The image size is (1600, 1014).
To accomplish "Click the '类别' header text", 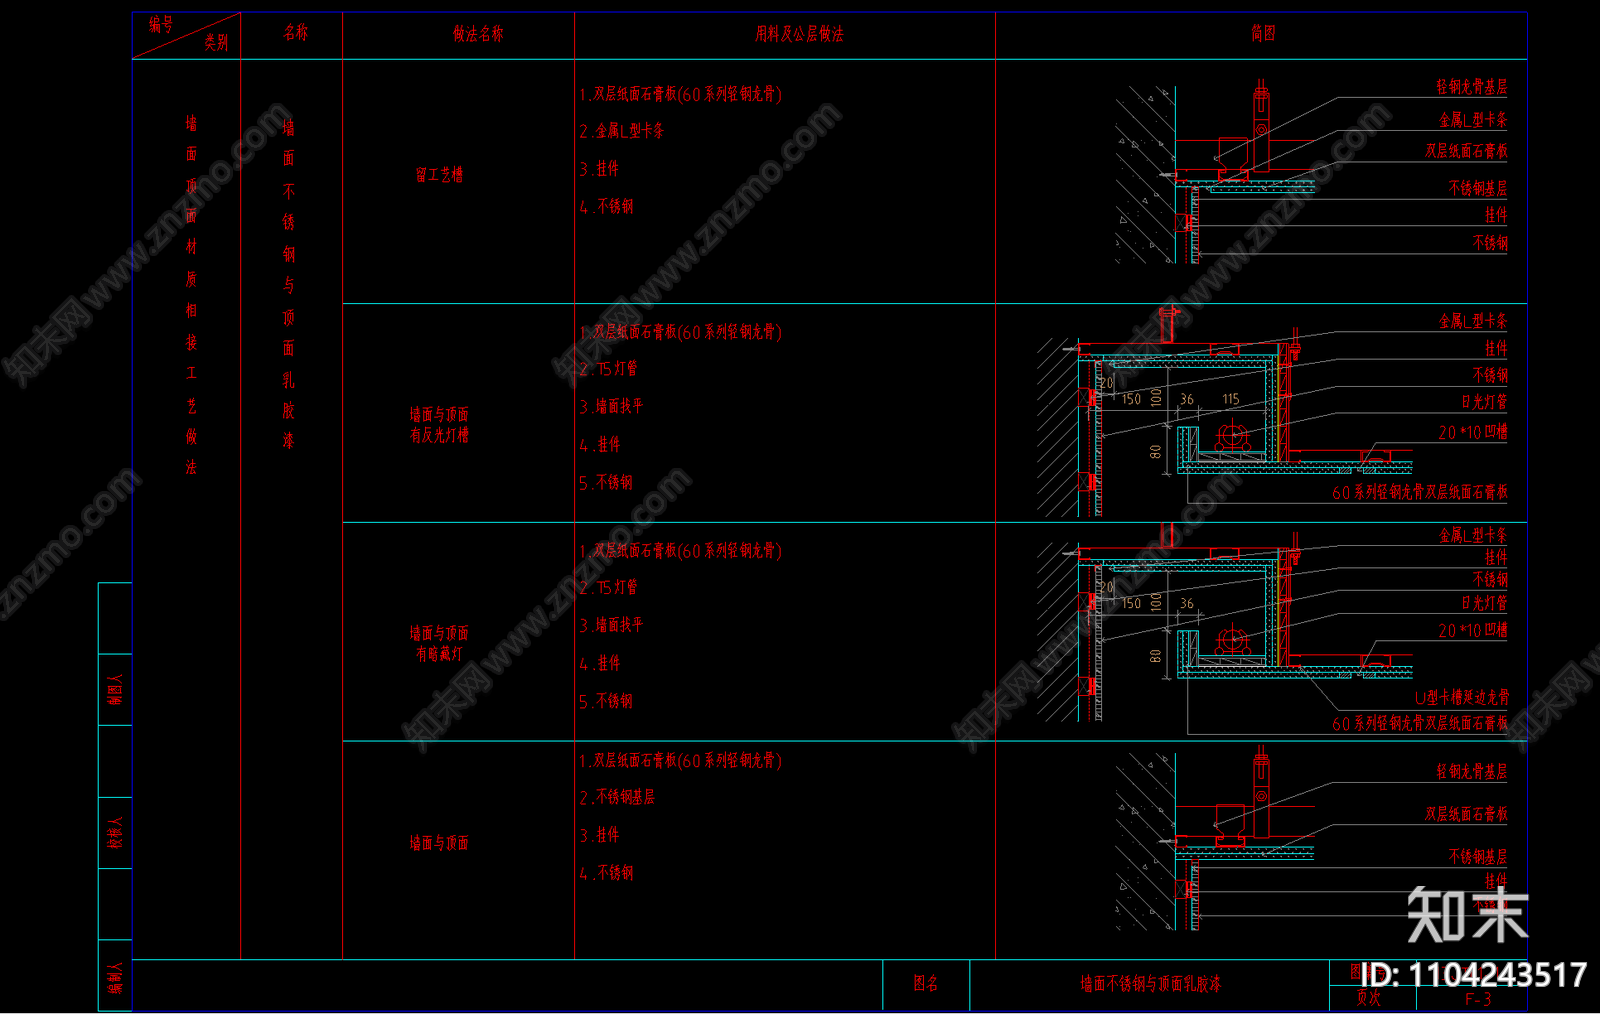I will [x=217, y=42].
